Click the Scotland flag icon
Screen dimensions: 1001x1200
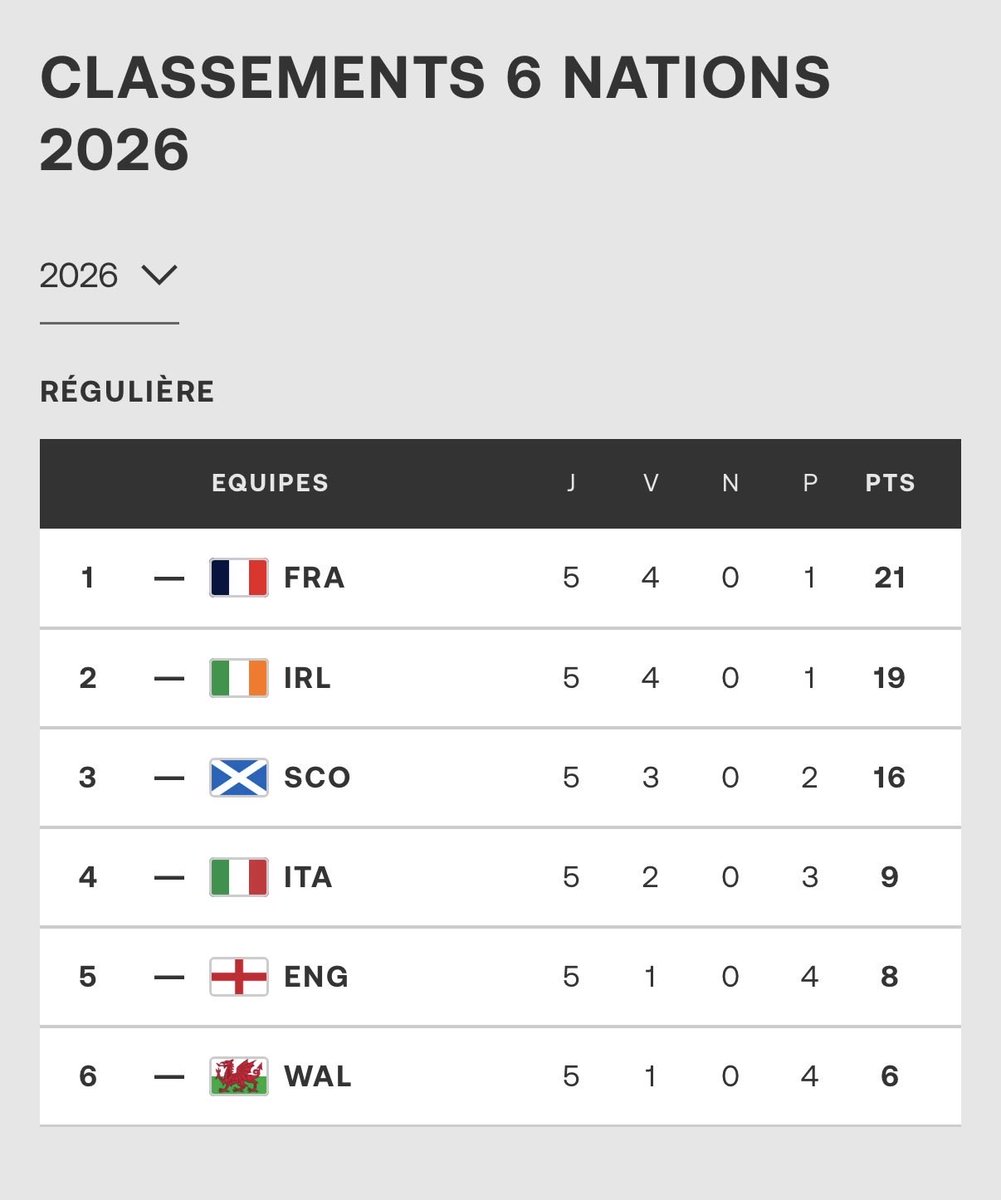tap(239, 777)
